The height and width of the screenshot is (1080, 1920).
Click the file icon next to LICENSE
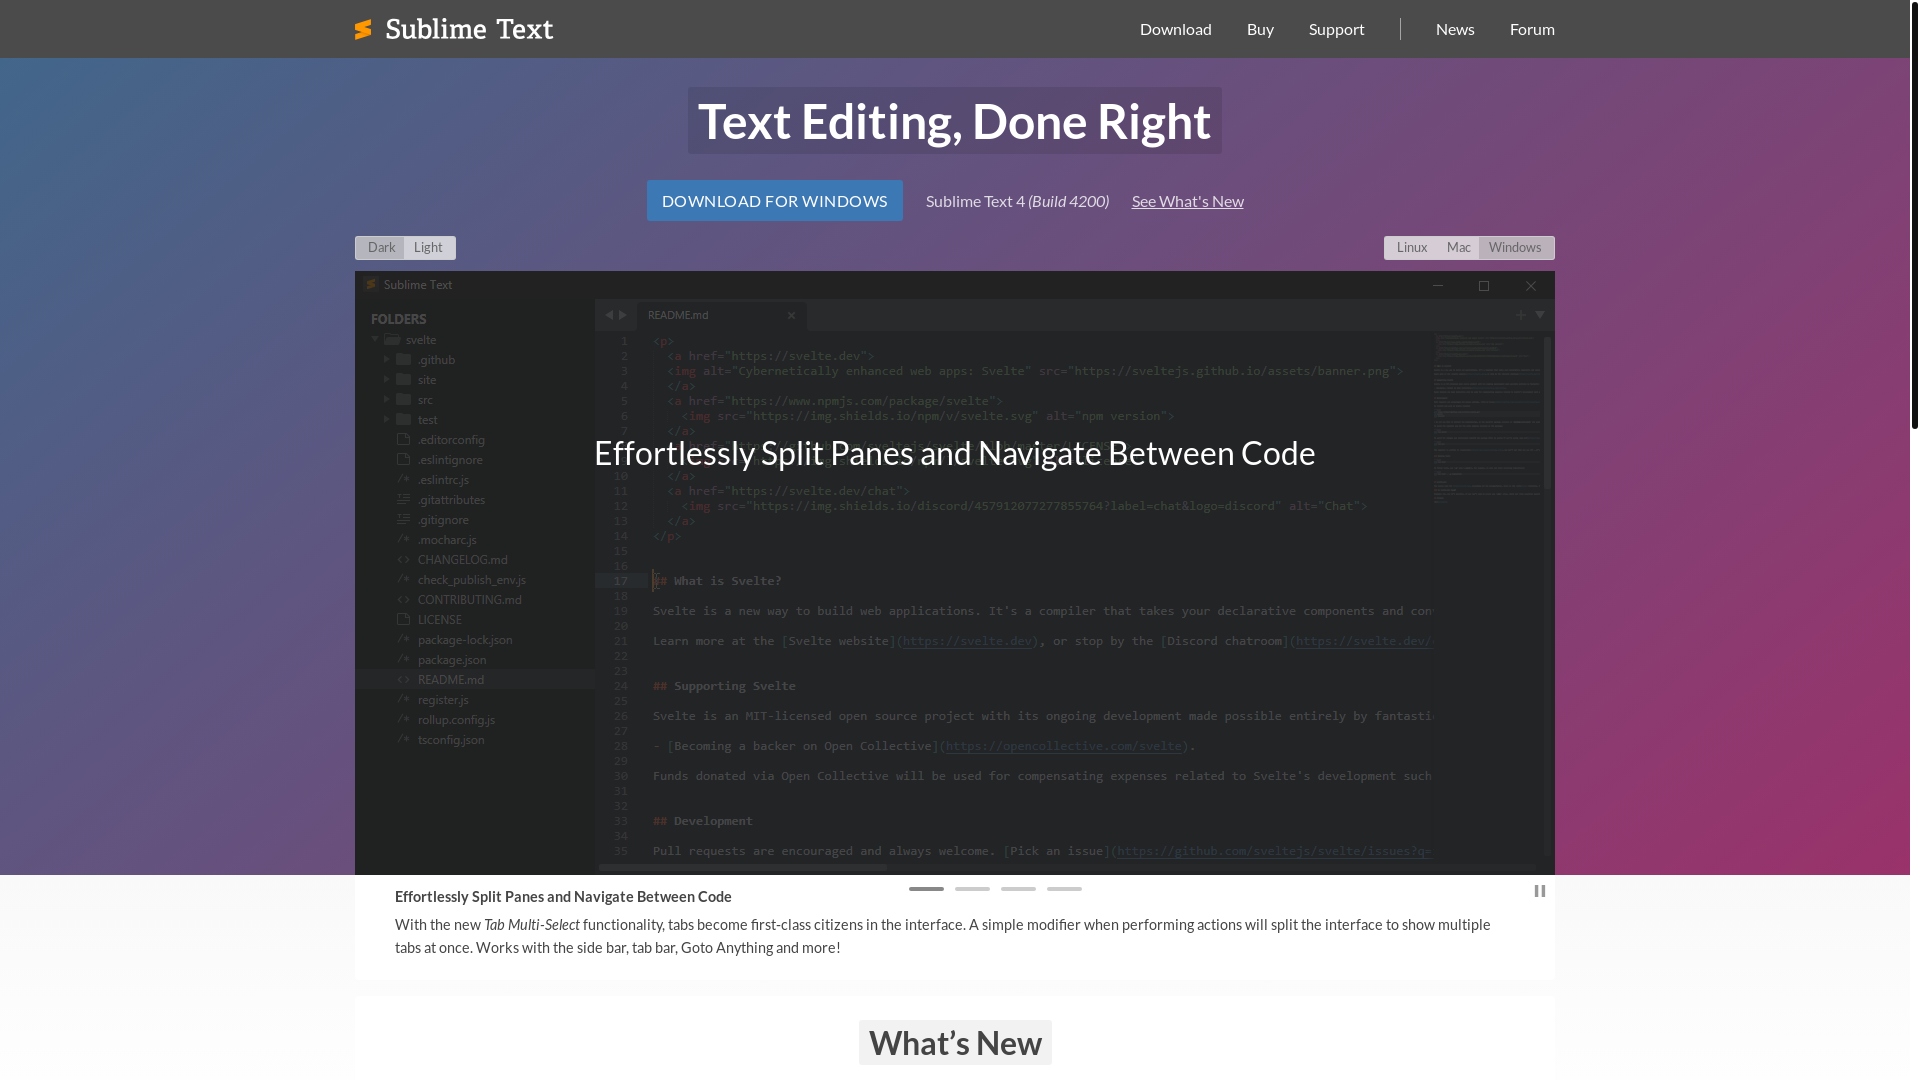(404, 620)
